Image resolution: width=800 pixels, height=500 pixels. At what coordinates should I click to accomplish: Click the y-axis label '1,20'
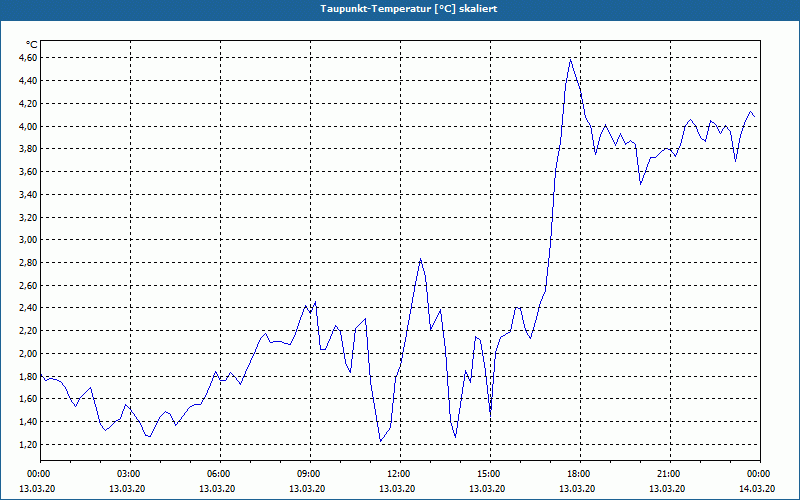point(29,444)
